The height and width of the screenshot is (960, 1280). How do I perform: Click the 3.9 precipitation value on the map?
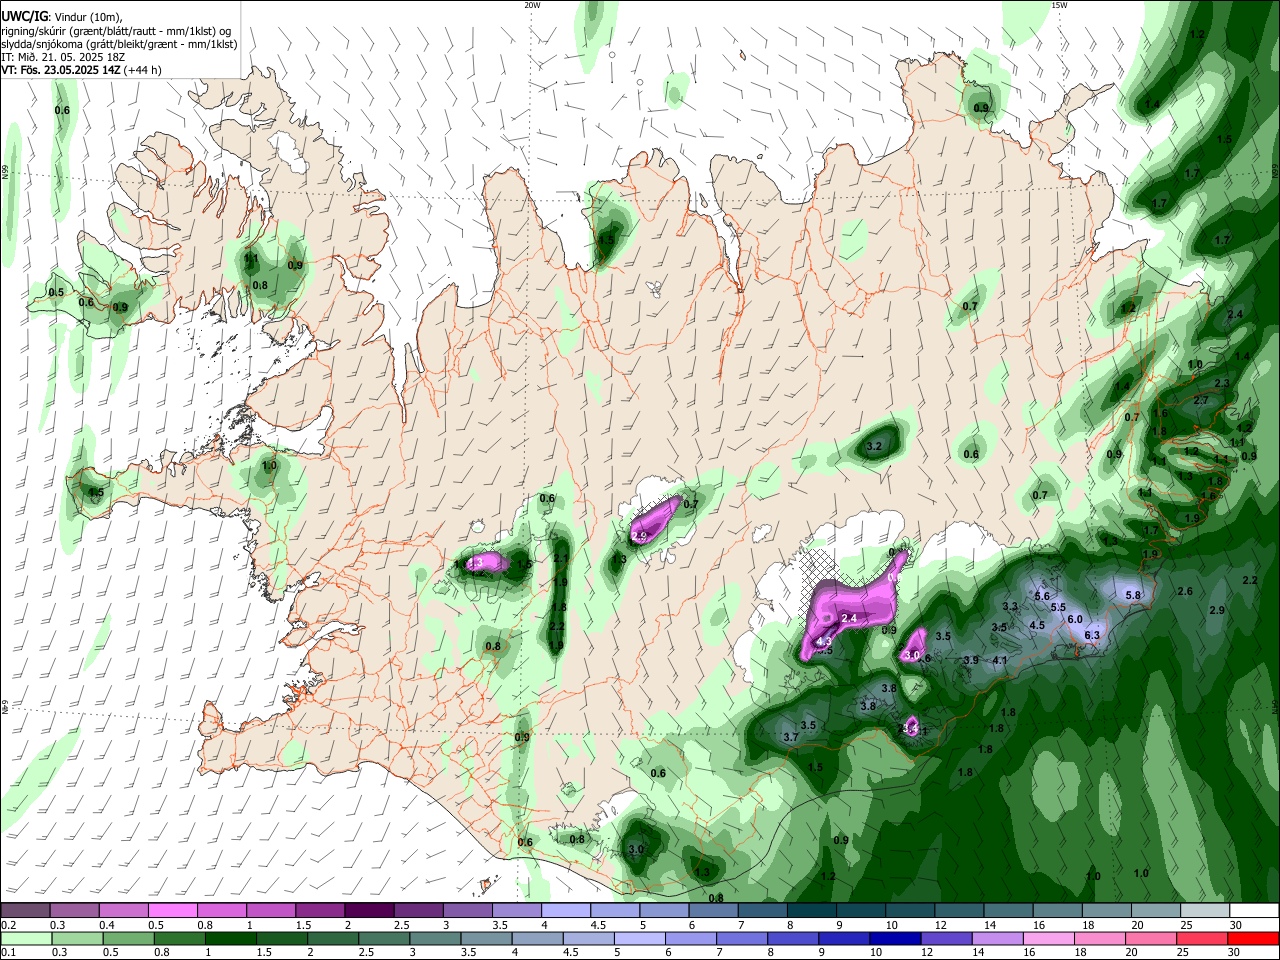[x=971, y=660]
